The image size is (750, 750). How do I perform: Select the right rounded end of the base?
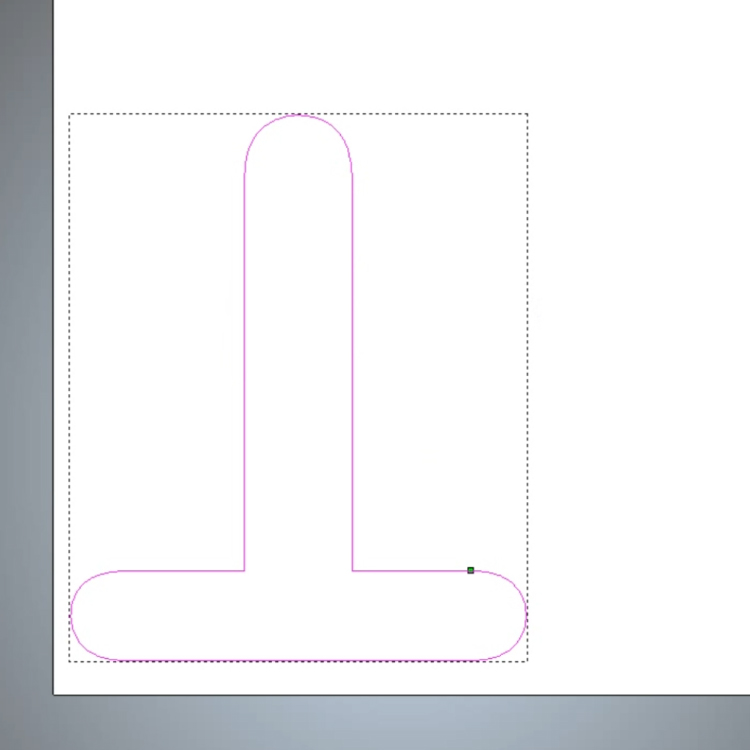pos(525,615)
